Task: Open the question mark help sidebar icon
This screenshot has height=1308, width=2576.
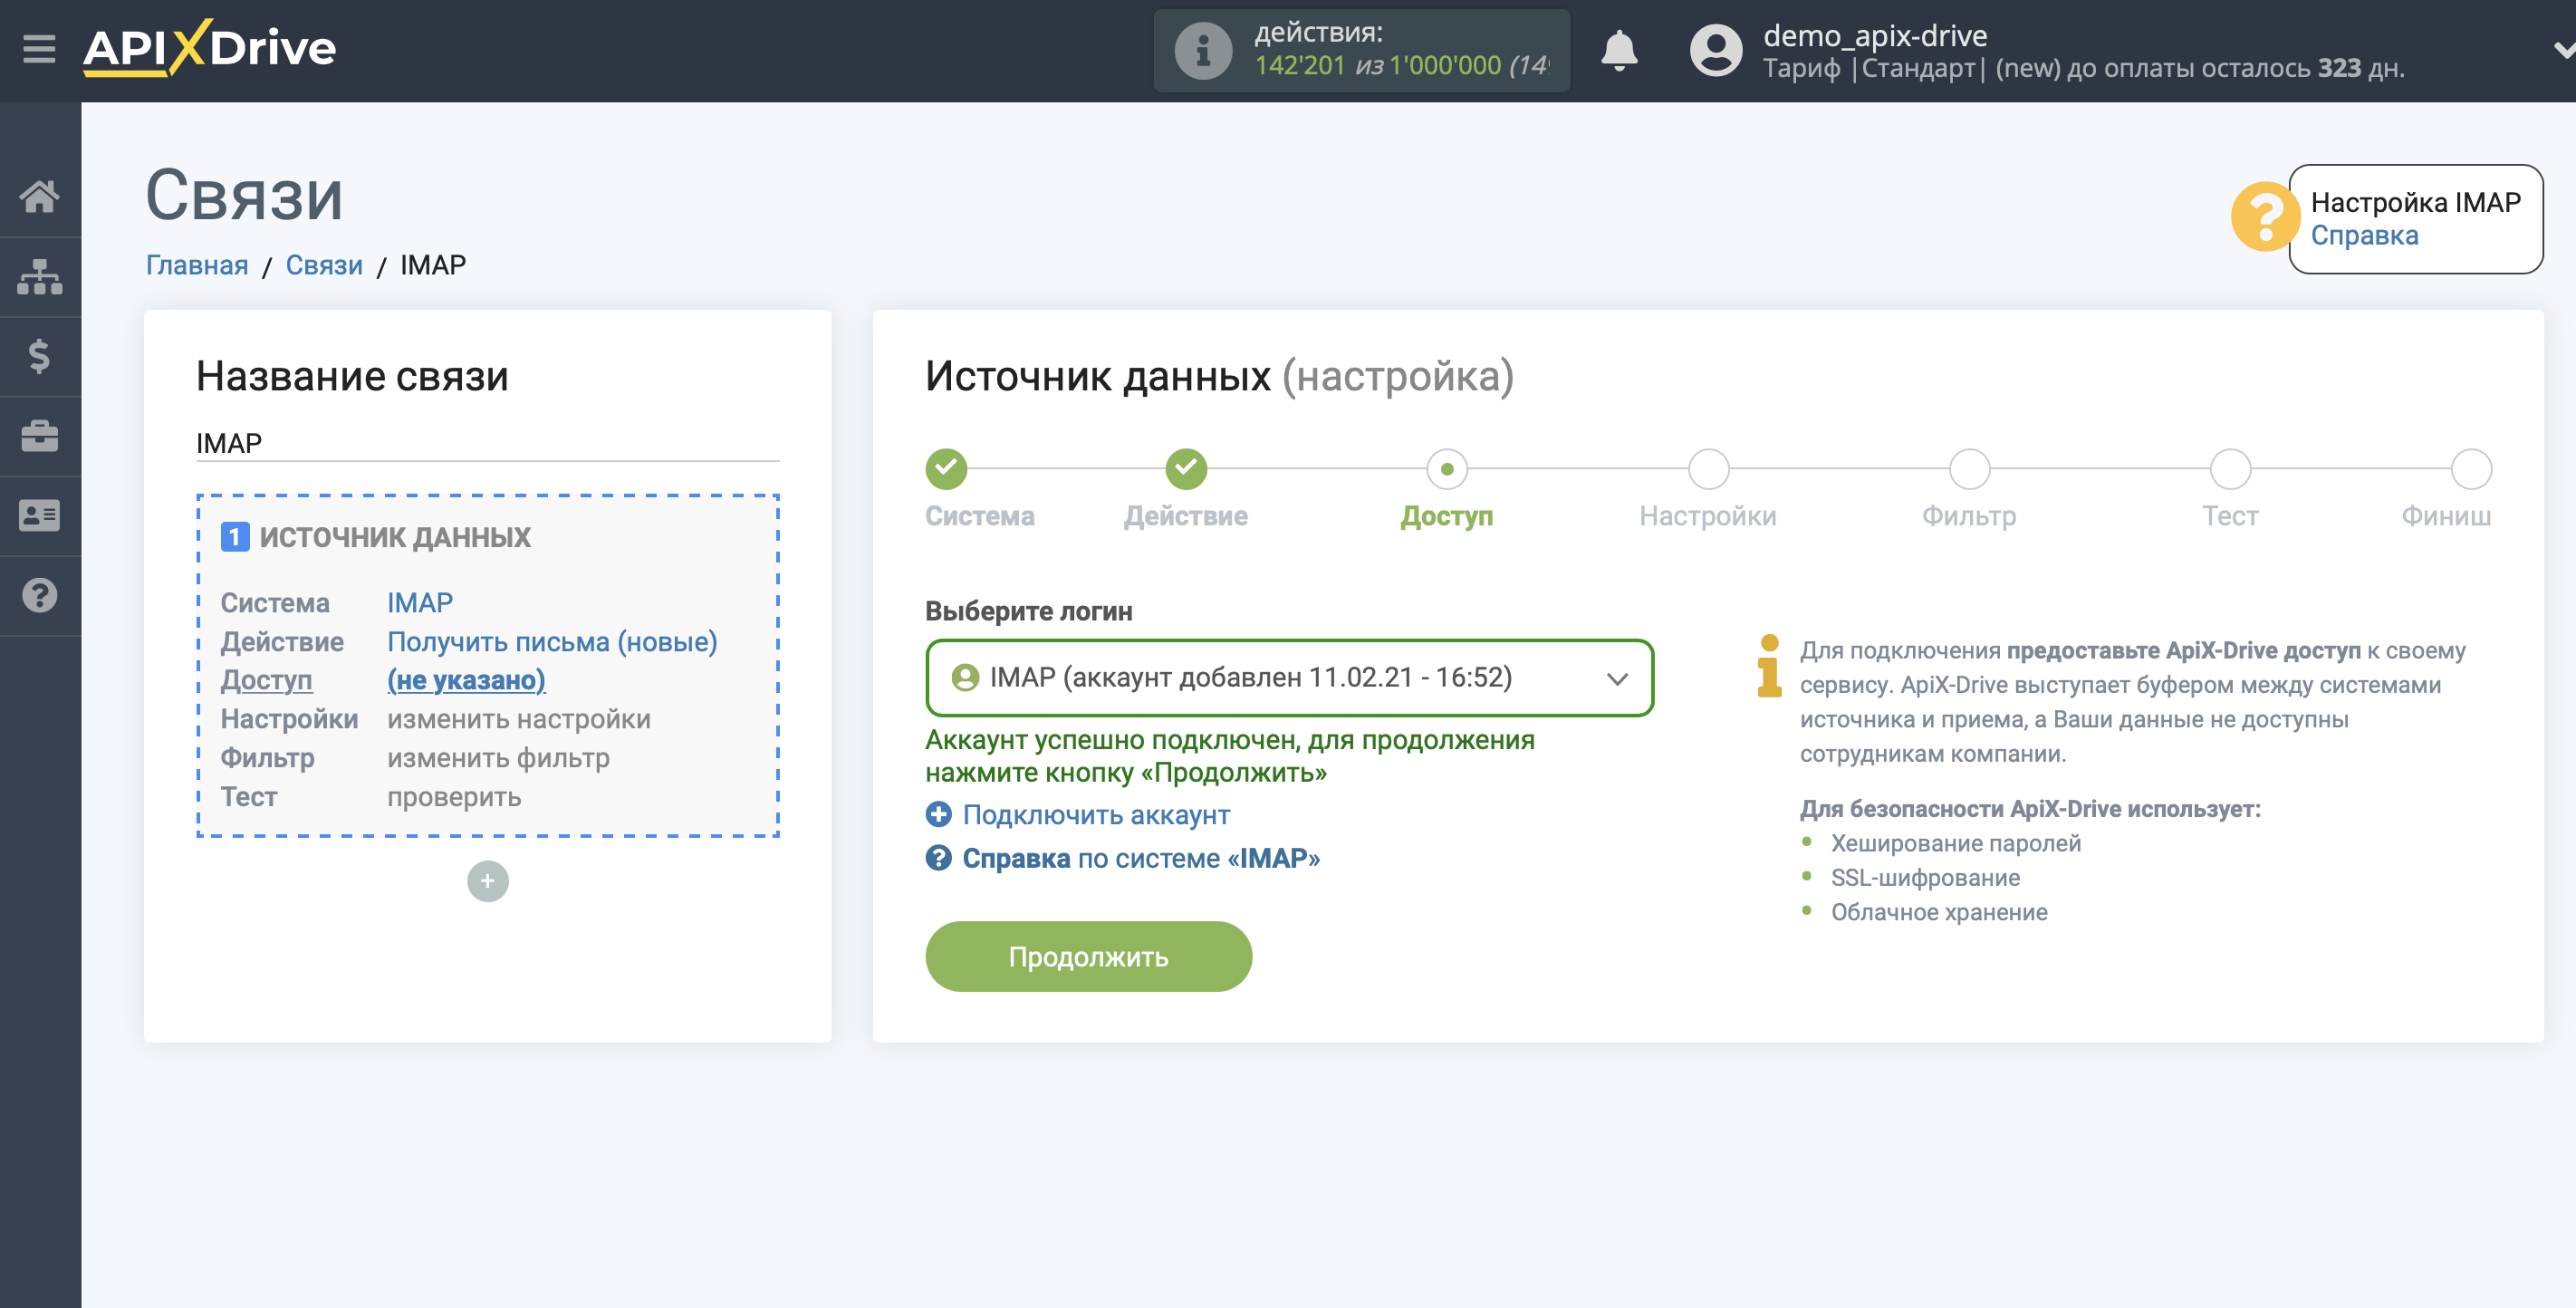Action: coord(39,596)
